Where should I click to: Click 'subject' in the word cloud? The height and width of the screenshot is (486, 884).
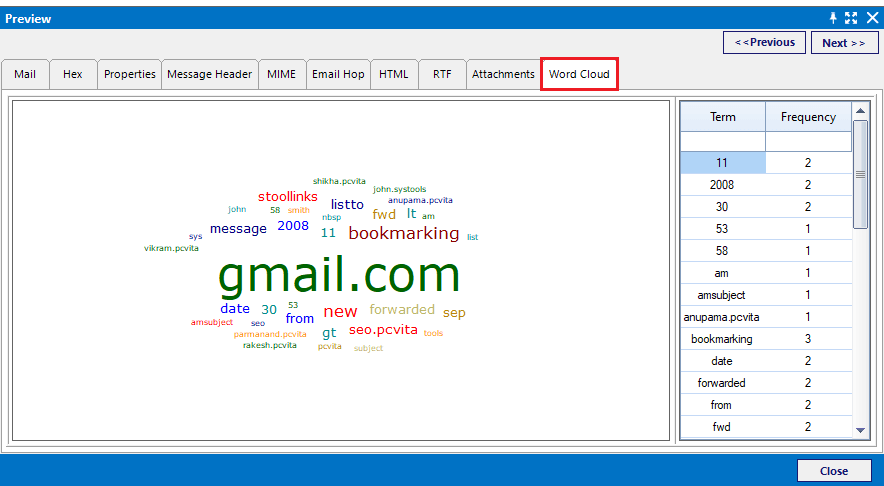click(x=368, y=348)
